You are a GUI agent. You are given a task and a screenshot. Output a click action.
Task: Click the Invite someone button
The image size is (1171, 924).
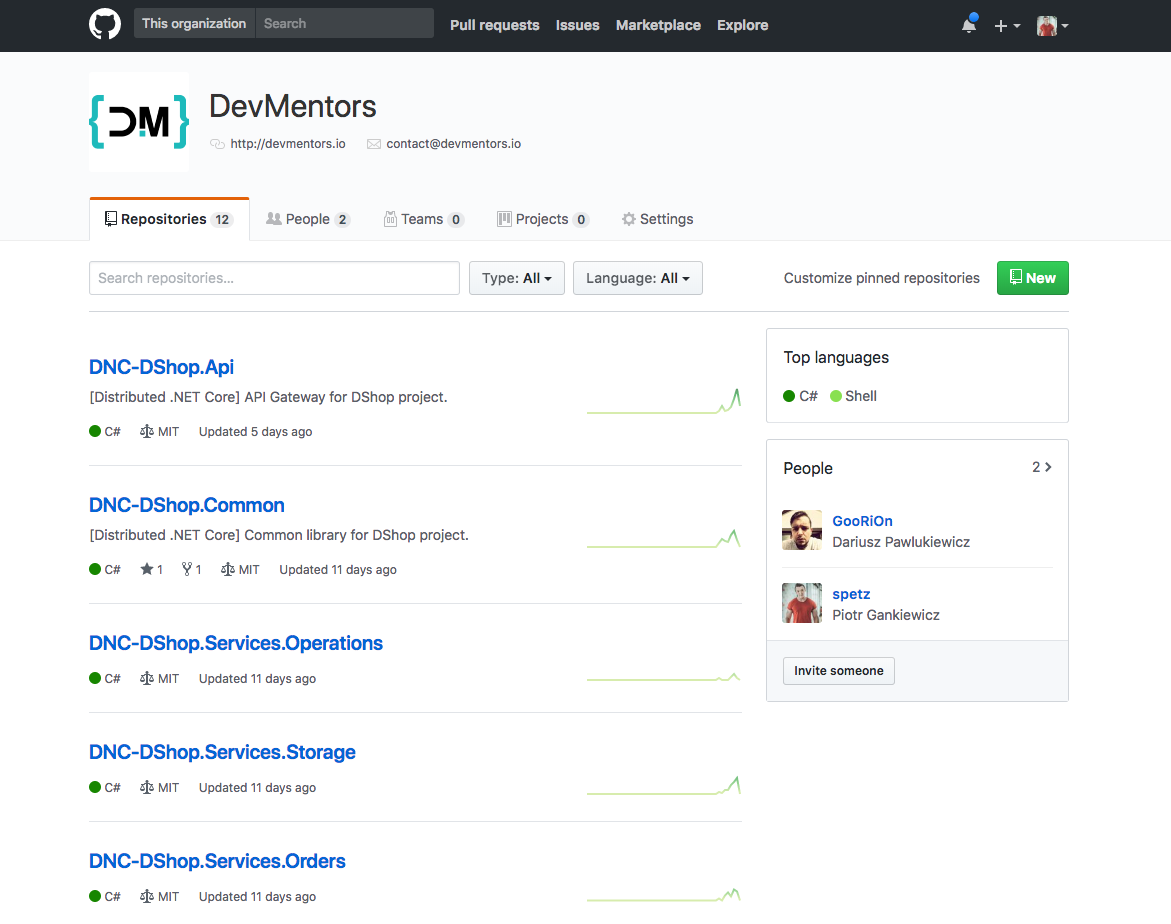tap(839, 671)
